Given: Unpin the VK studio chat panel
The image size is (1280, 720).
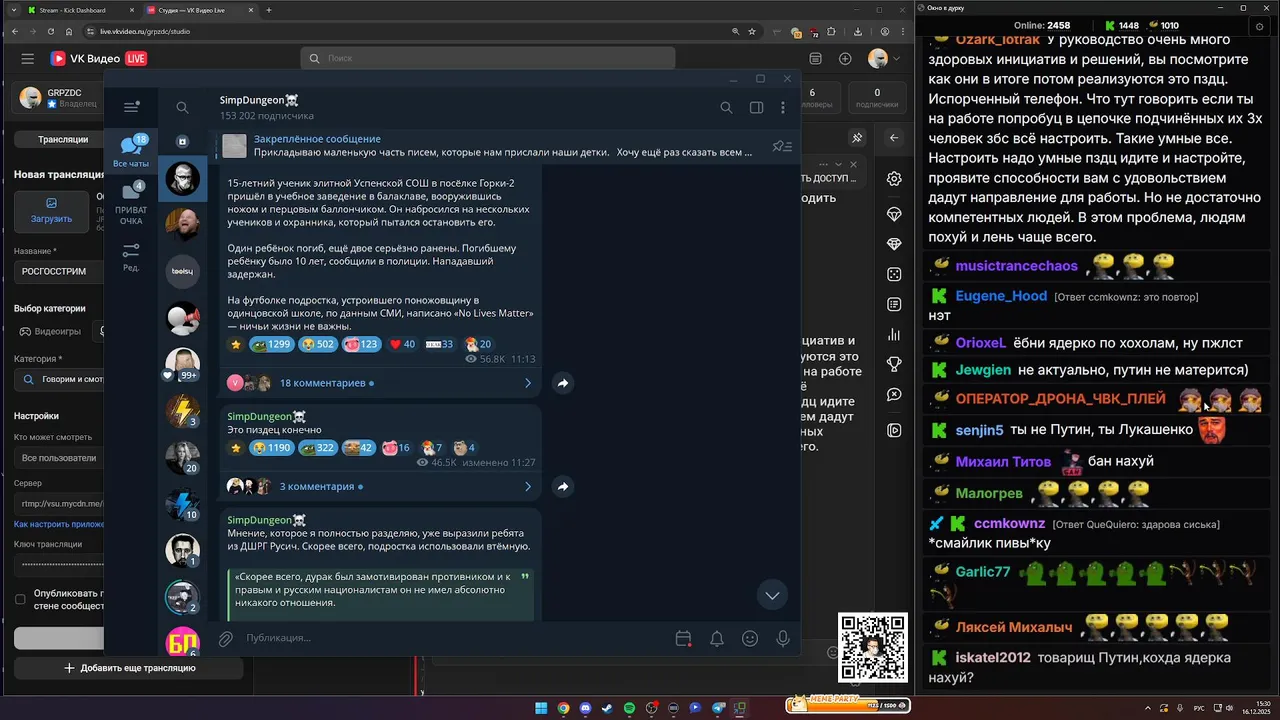Looking at the screenshot, I should click(857, 138).
